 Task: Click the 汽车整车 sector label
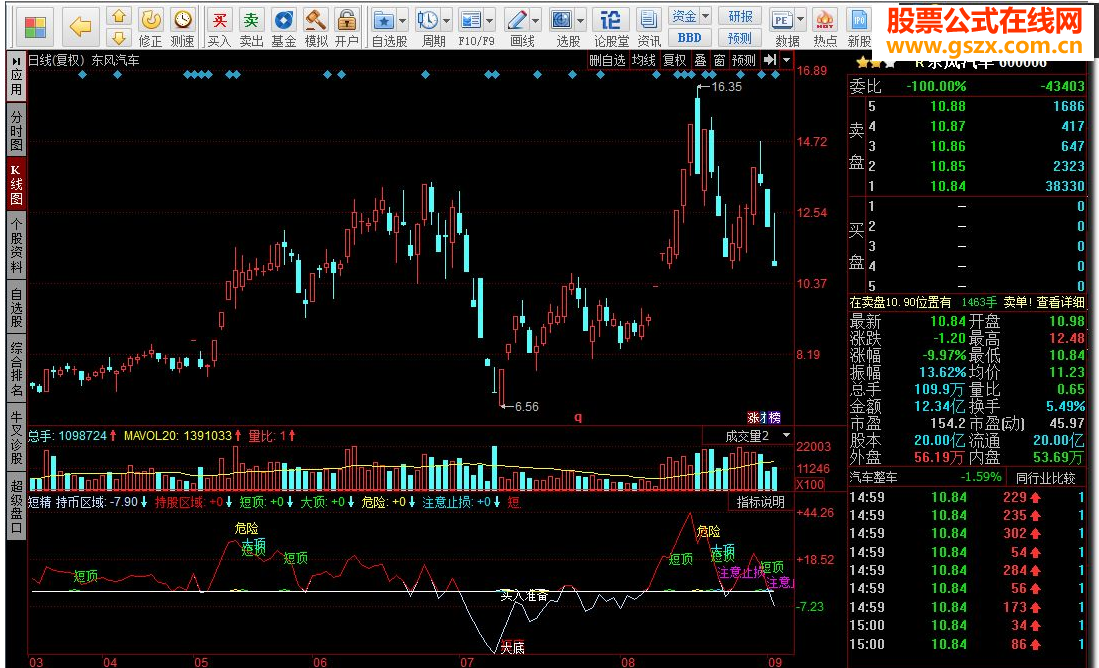coord(873,477)
